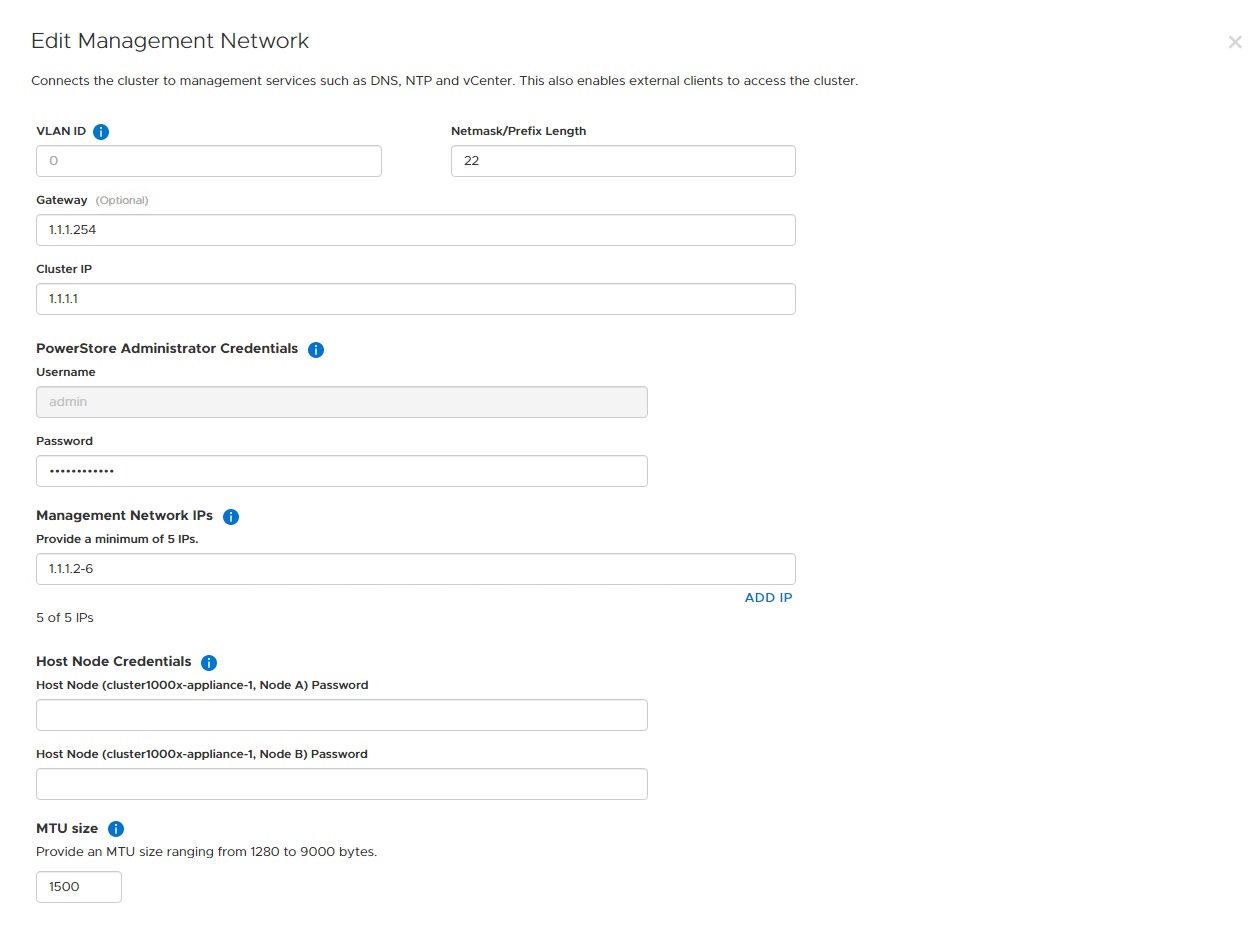The height and width of the screenshot is (952, 1254).
Task: Select the Node B Password field
Action: tap(342, 784)
